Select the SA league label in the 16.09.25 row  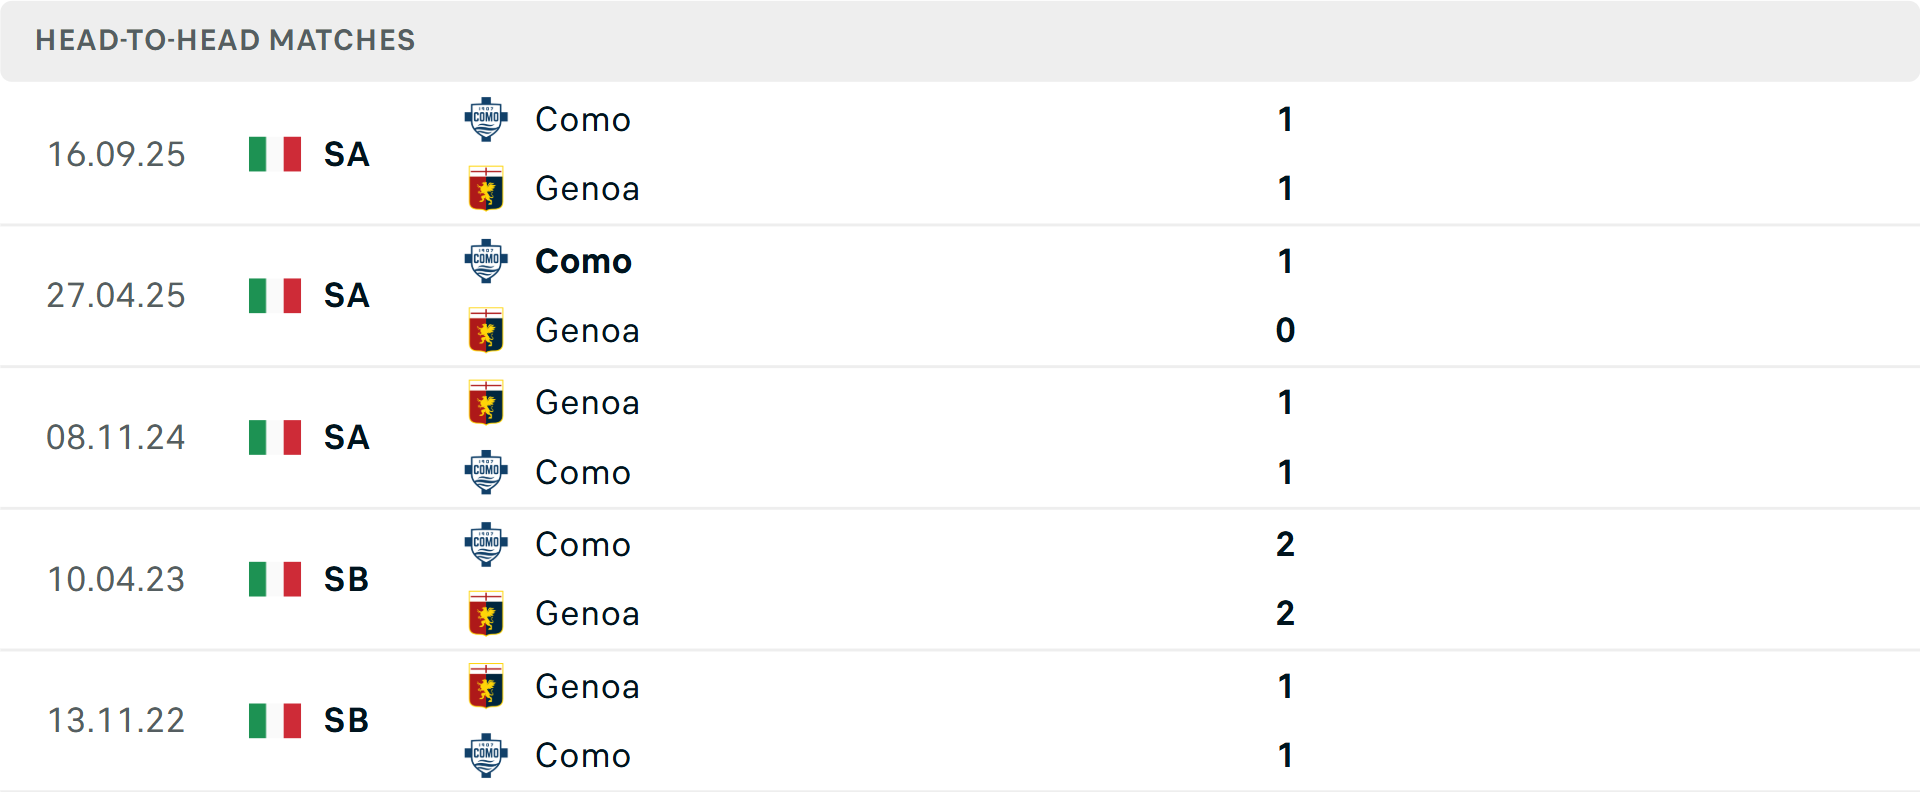coord(345,154)
